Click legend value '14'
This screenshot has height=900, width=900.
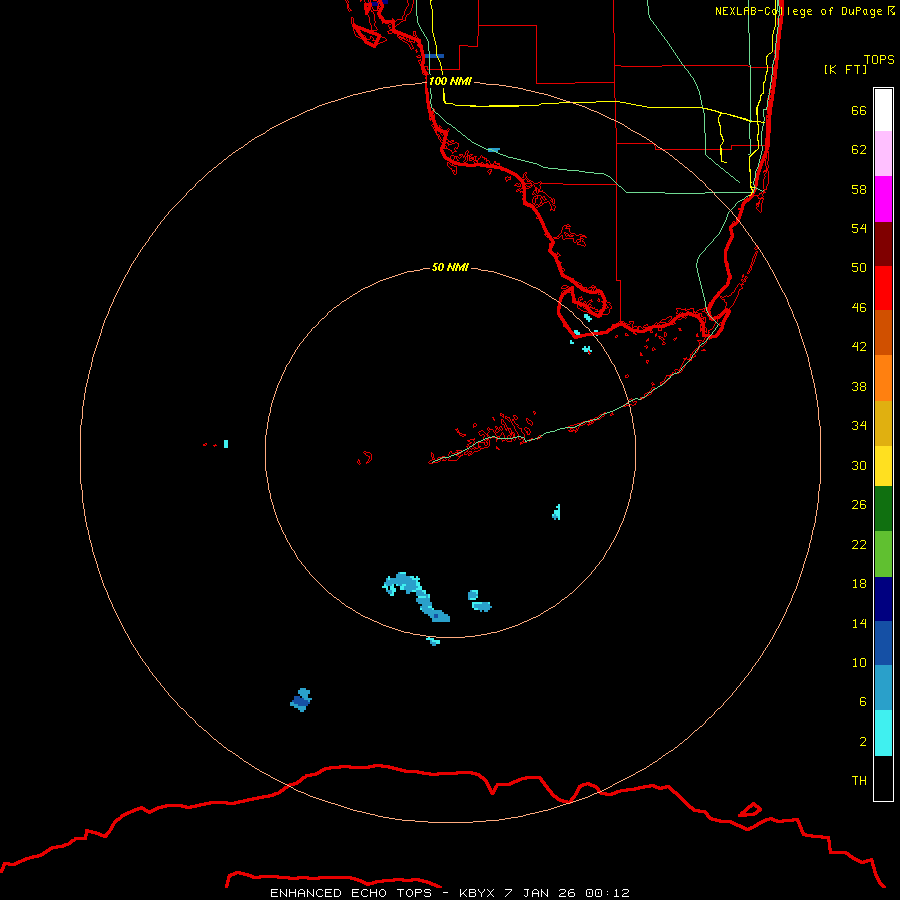[x=859, y=623]
